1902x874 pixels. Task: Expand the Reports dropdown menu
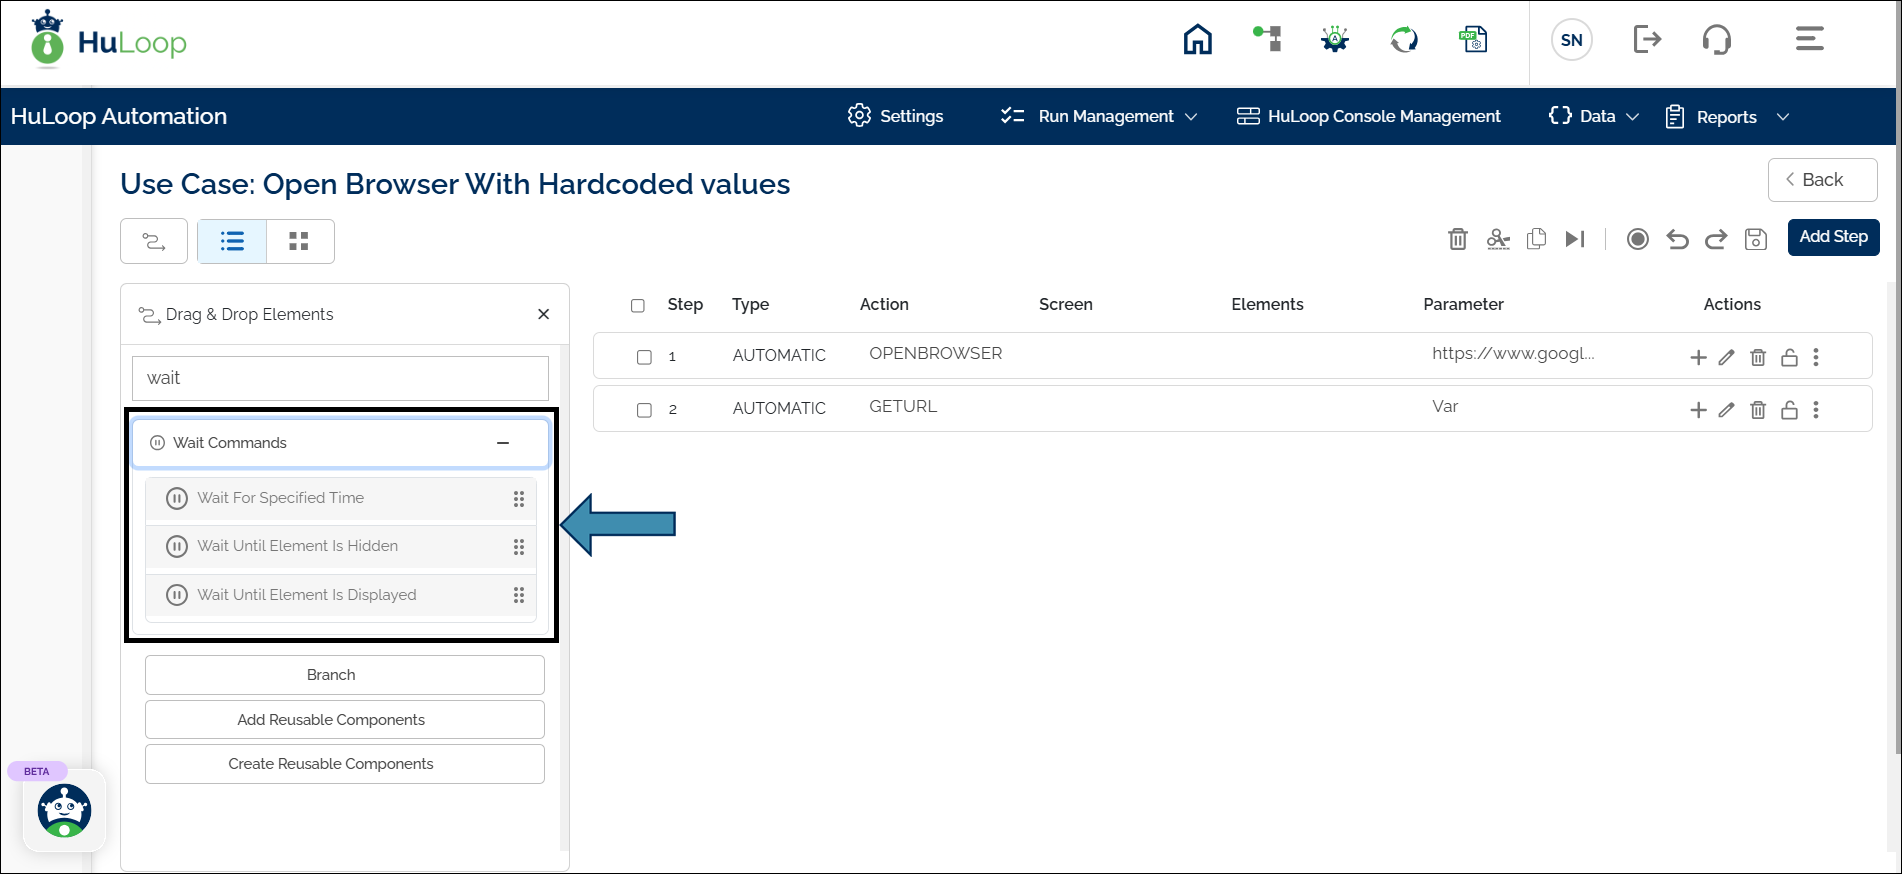[1727, 117]
